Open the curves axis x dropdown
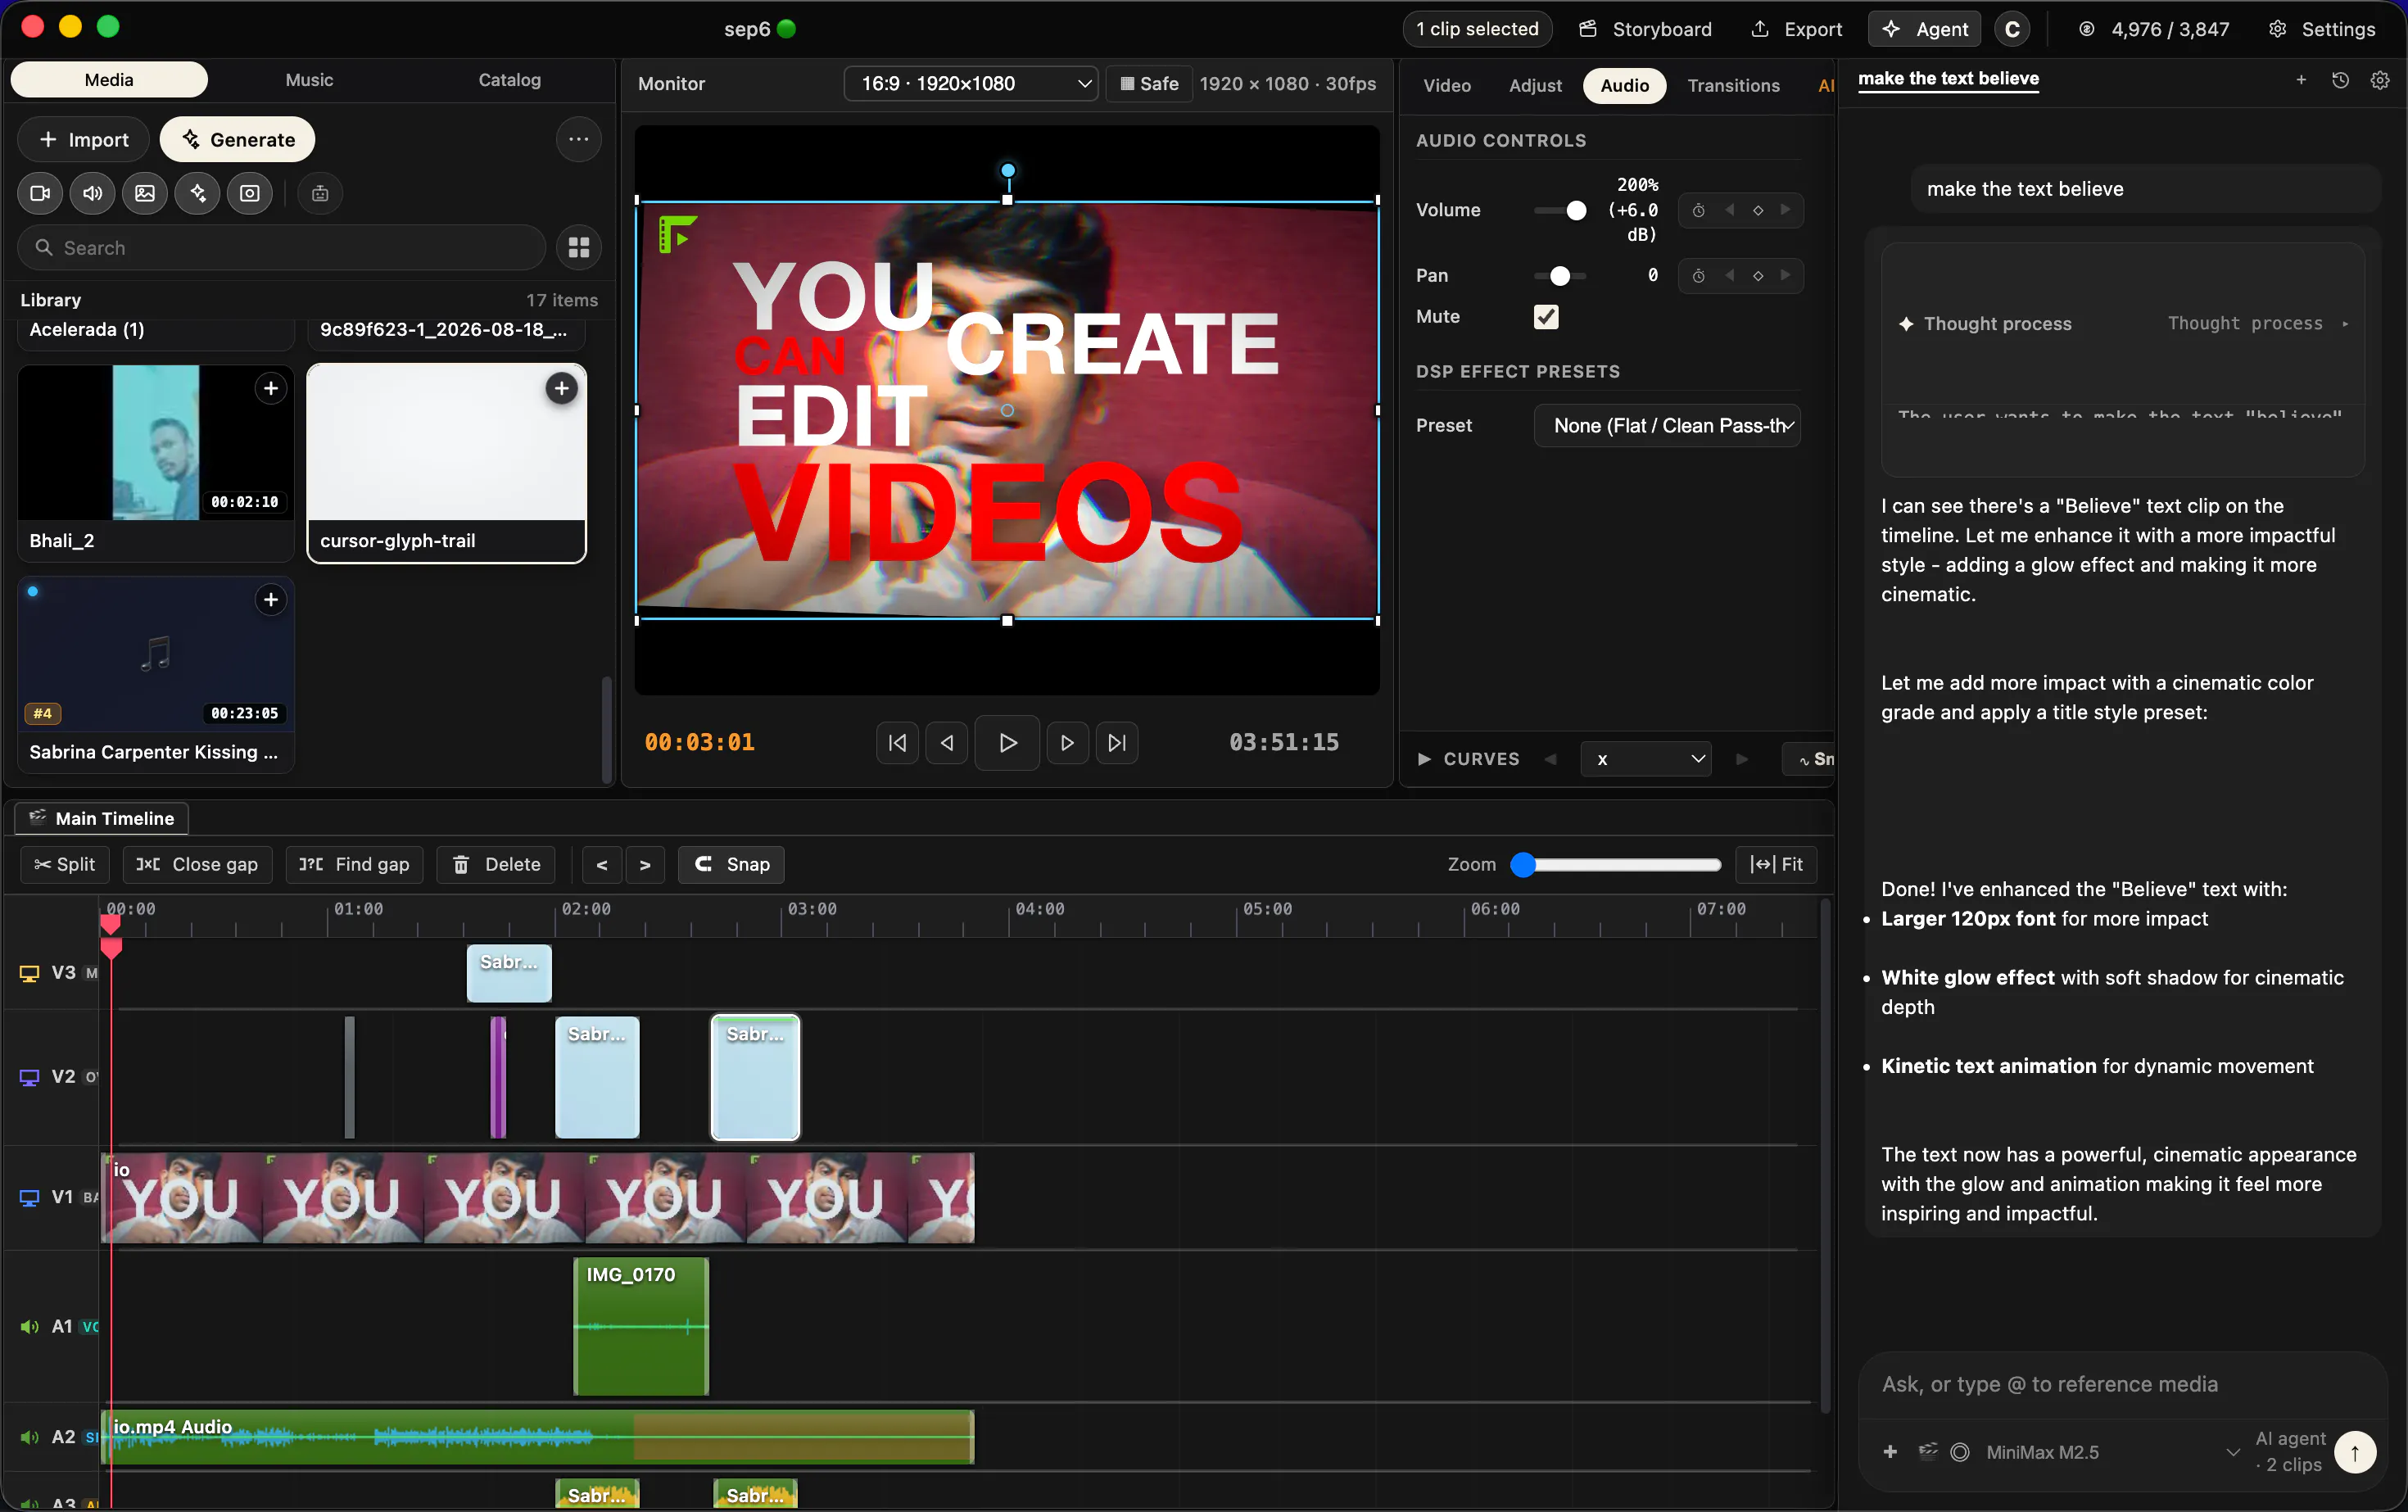This screenshot has height=1512, width=2408. [1646, 759]
